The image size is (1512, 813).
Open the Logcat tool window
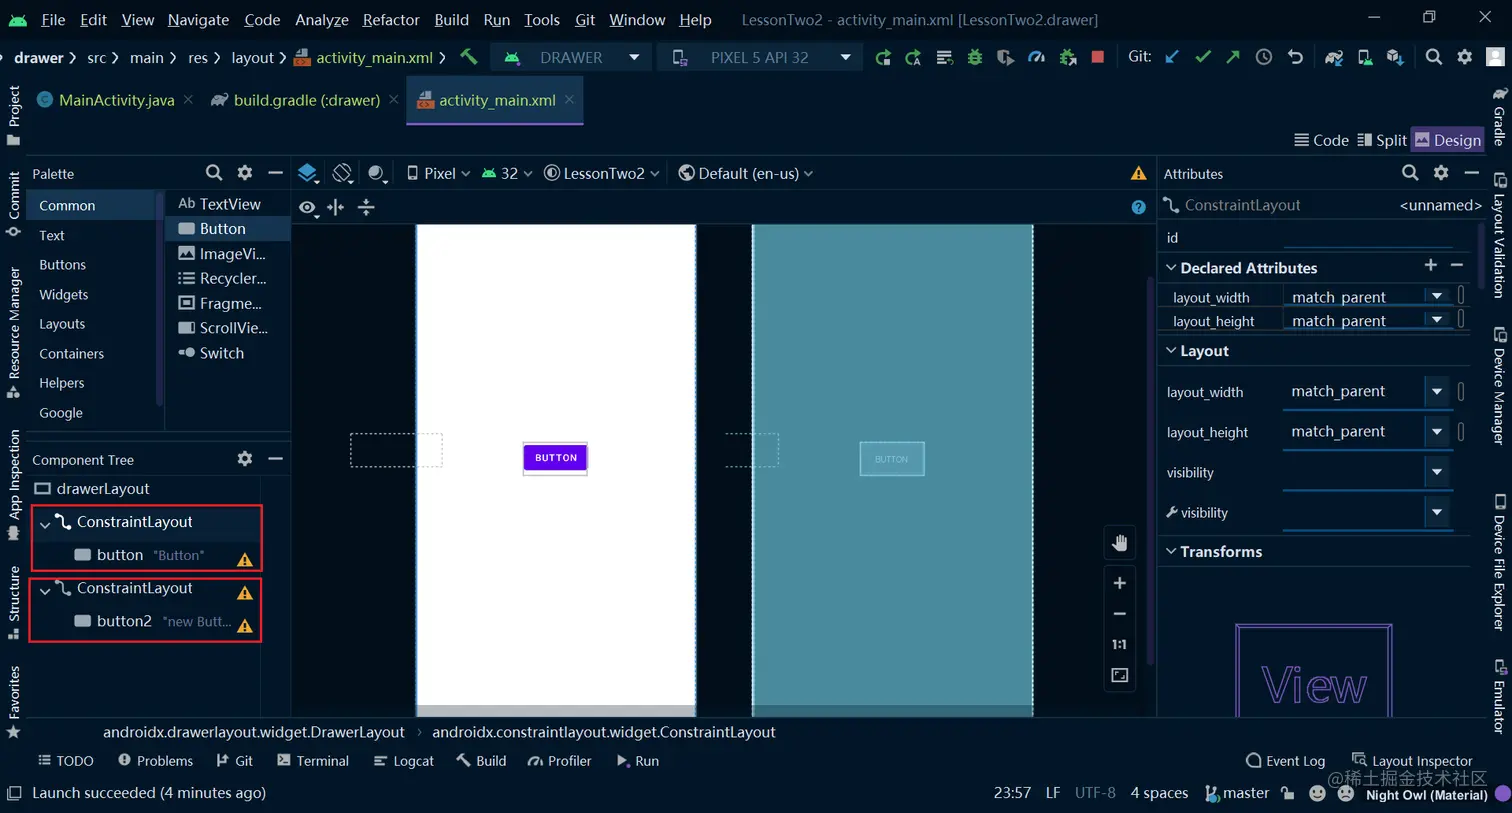point(403,761)
